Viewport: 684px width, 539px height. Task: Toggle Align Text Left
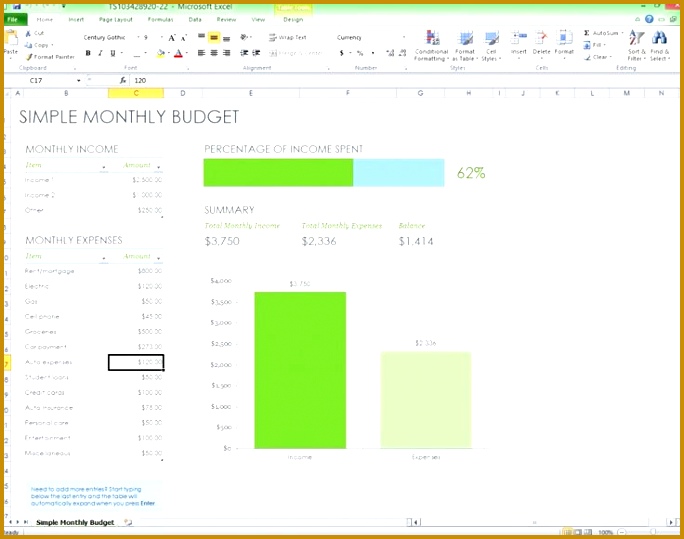click(201, 53)
